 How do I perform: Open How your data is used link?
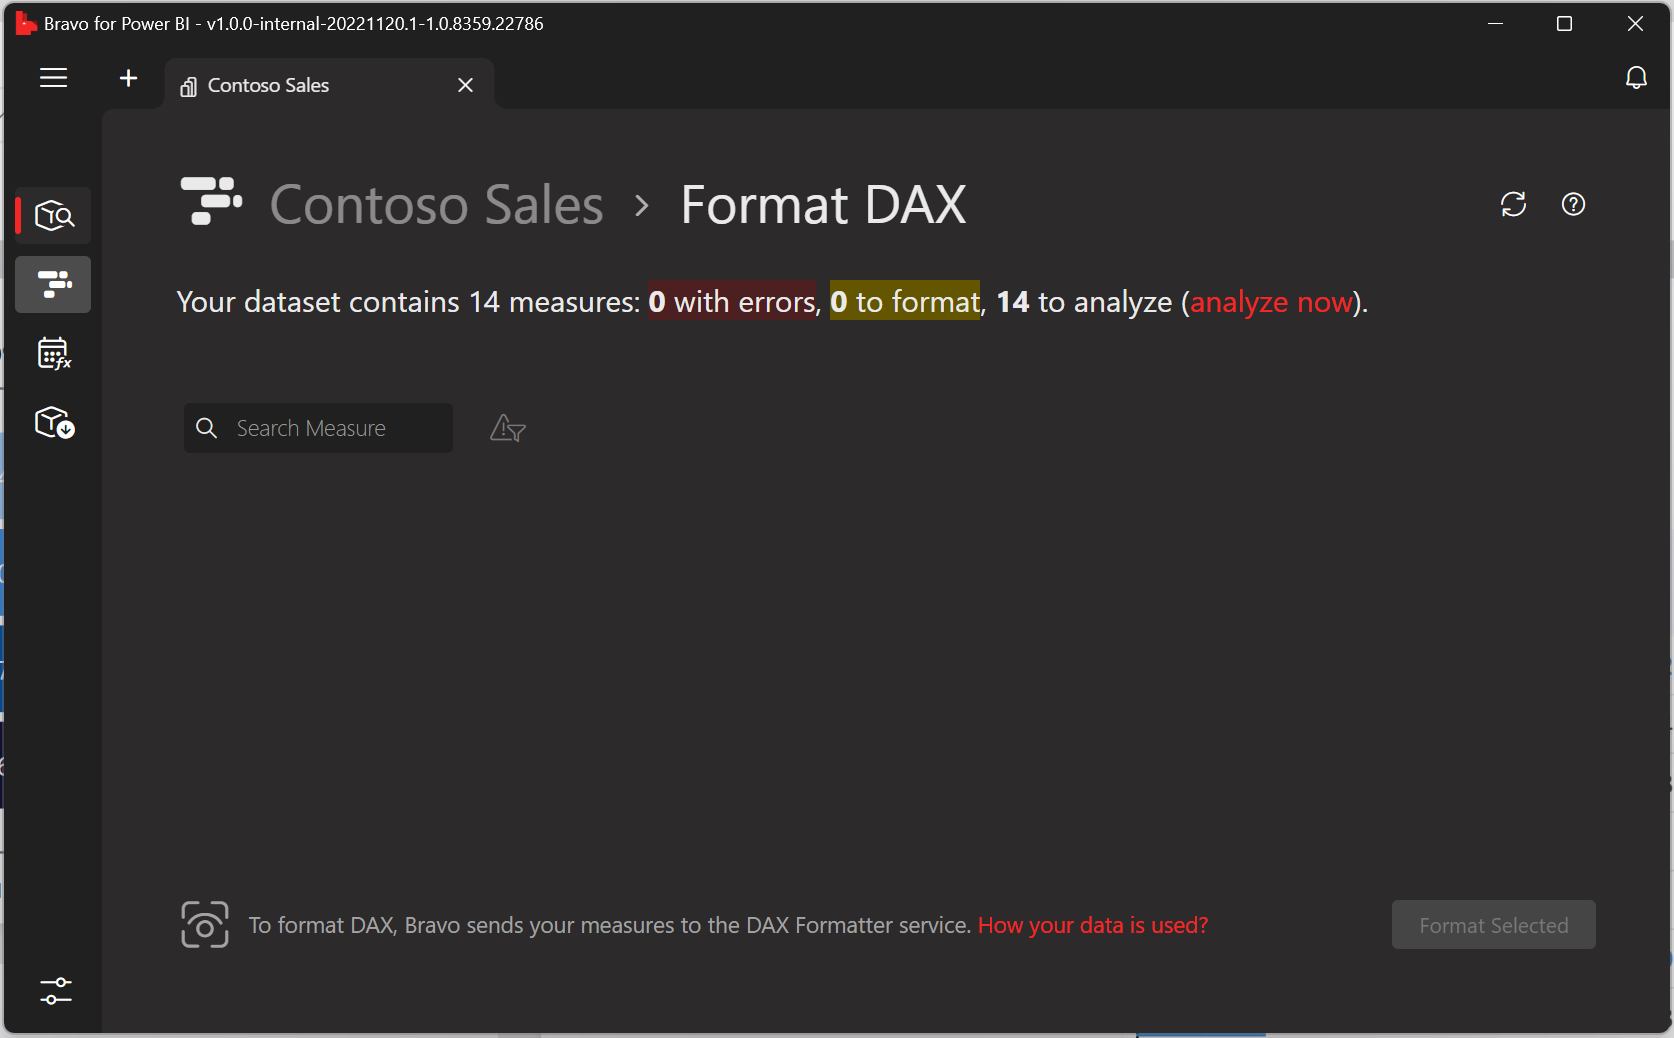click(x=1092, y=925)
